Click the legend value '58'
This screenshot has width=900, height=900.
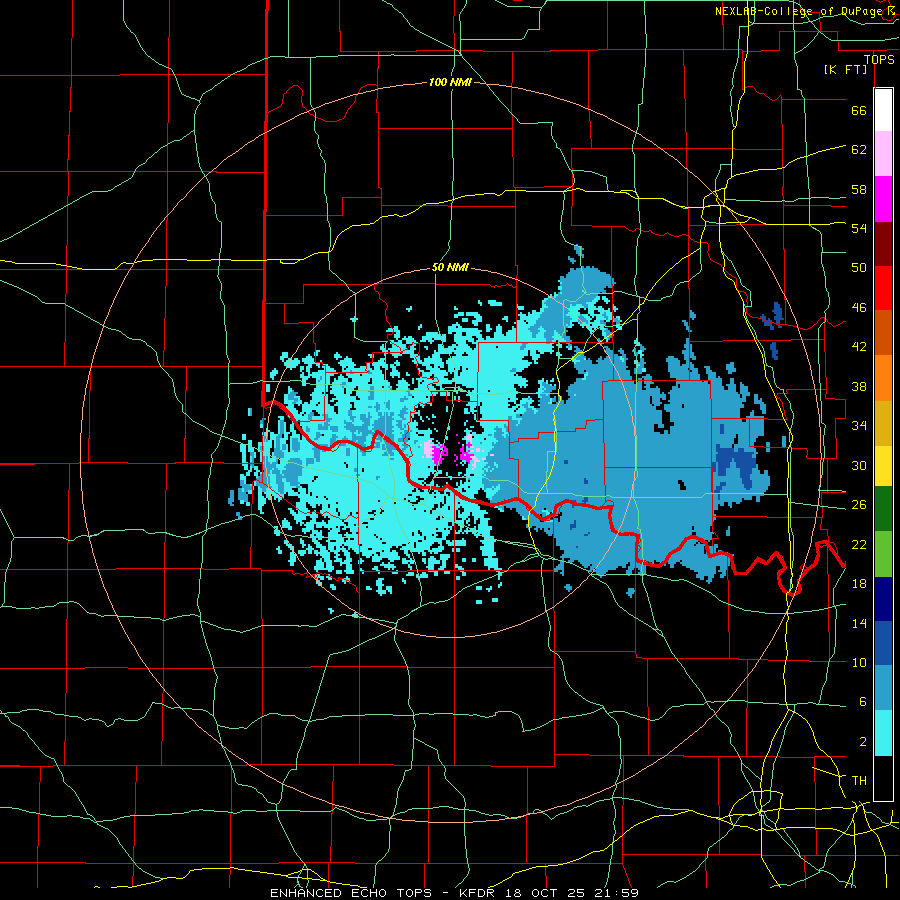click(859, 189)
